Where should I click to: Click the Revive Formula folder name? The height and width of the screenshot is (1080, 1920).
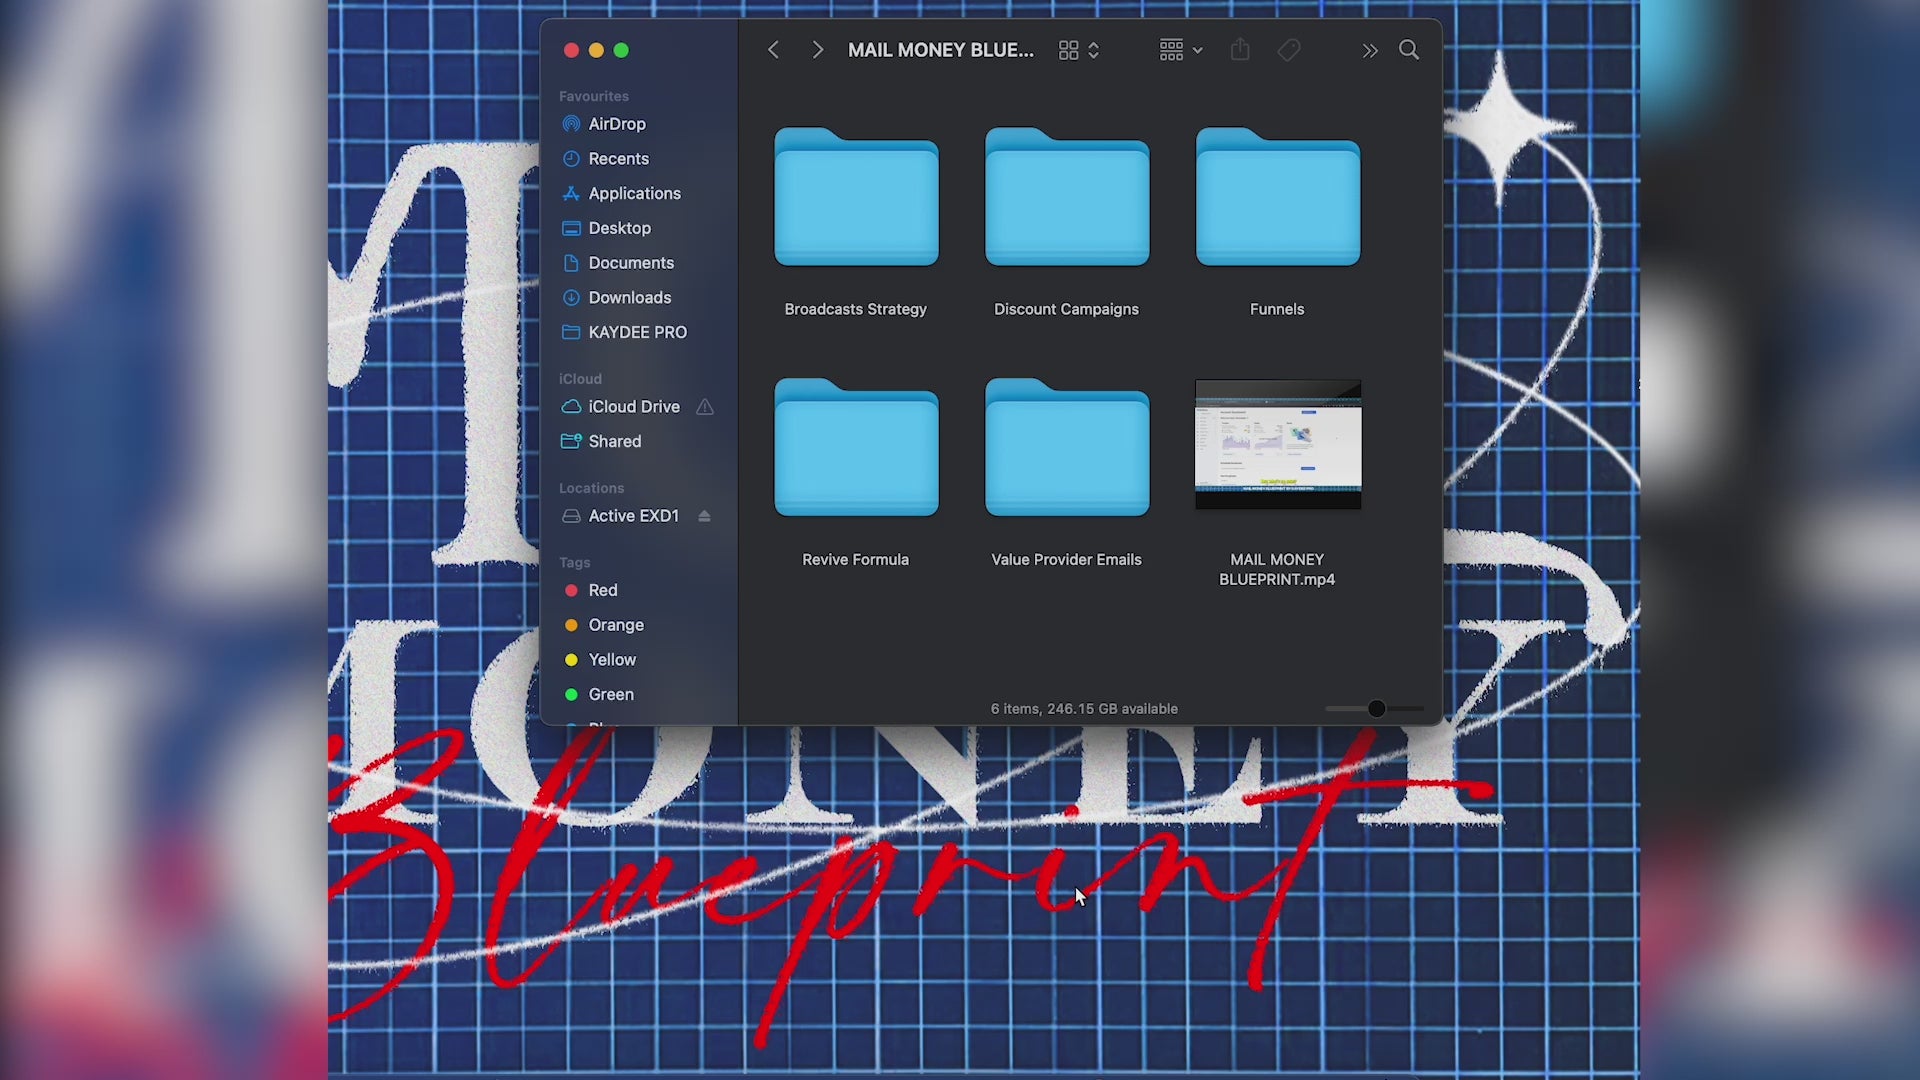point(856,560)
